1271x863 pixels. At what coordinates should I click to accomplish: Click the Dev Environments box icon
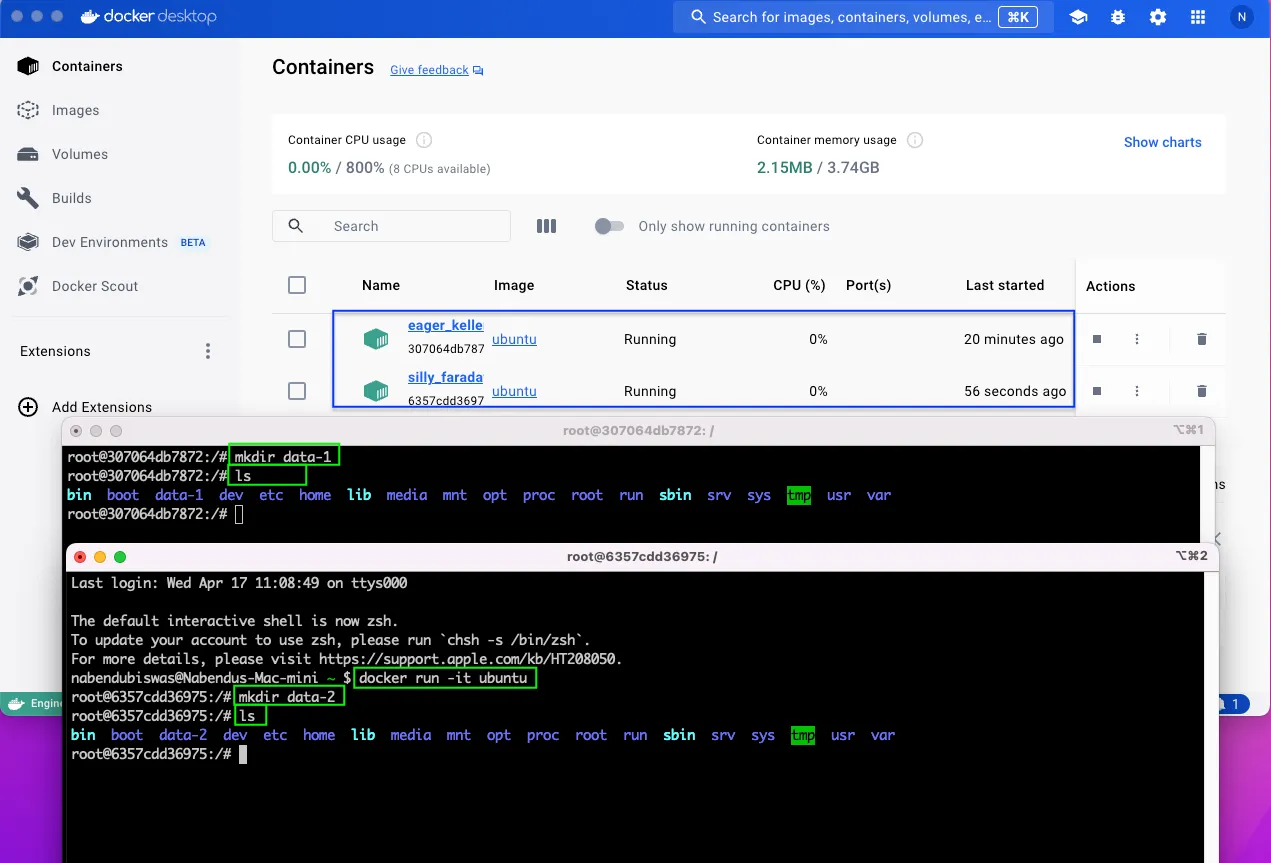coord(28,242)
